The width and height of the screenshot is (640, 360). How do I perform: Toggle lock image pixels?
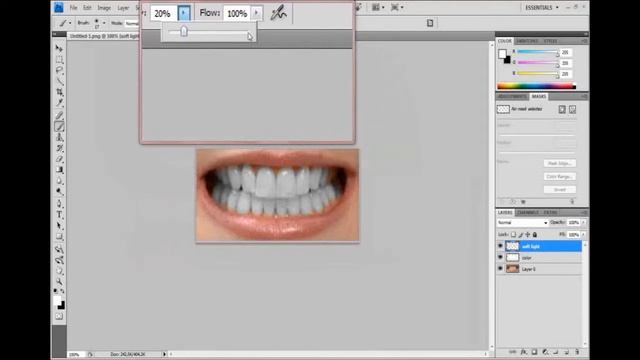[x=521, y=235]
